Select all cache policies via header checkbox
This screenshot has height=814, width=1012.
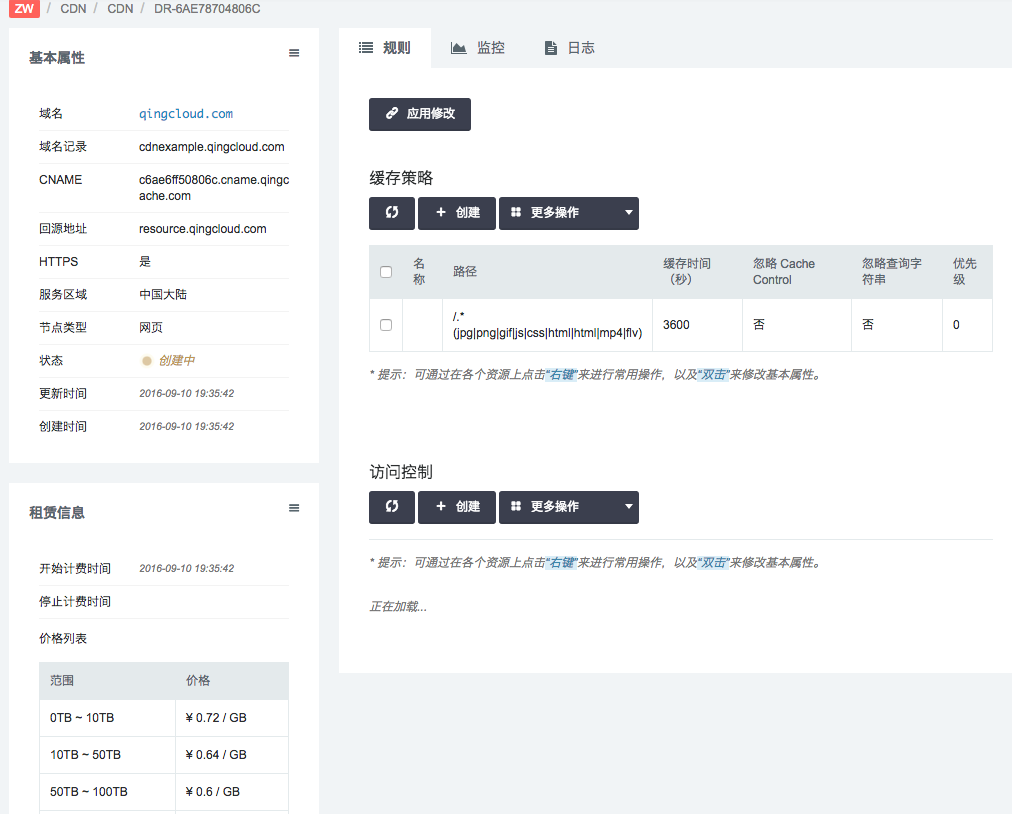click(x=386, y=272)
